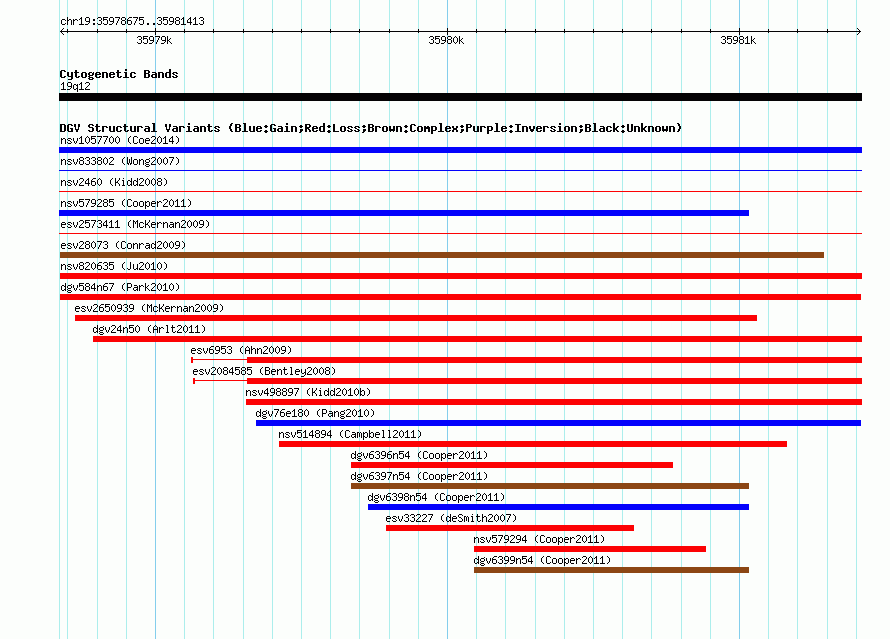Image resolution: width=890 pixels, height=639 pixels.
Task: Click the dgv76e180 (Pang2010) label
Action: (x=315, y=413)
